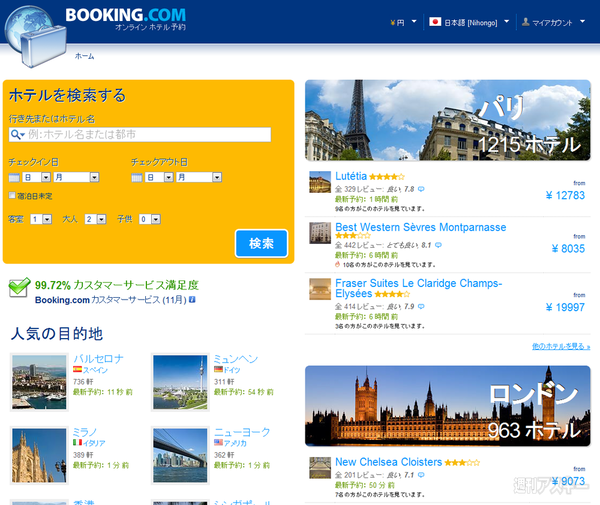Click review bubble icon for Best Western Sèvres
600x505 pixels.
(438, 245)
